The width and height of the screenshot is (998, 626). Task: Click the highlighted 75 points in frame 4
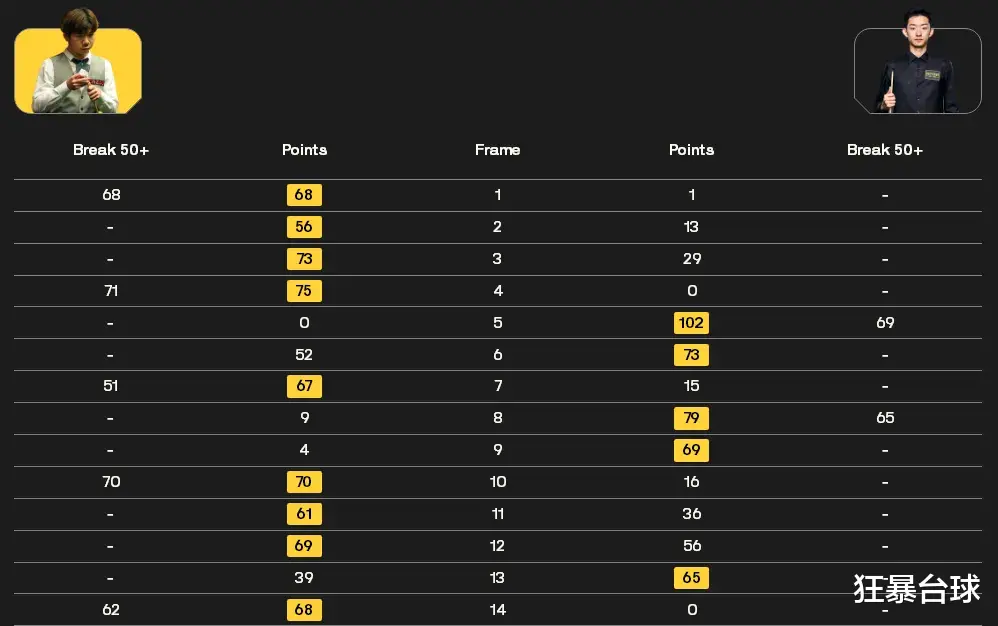coord(304,291)
